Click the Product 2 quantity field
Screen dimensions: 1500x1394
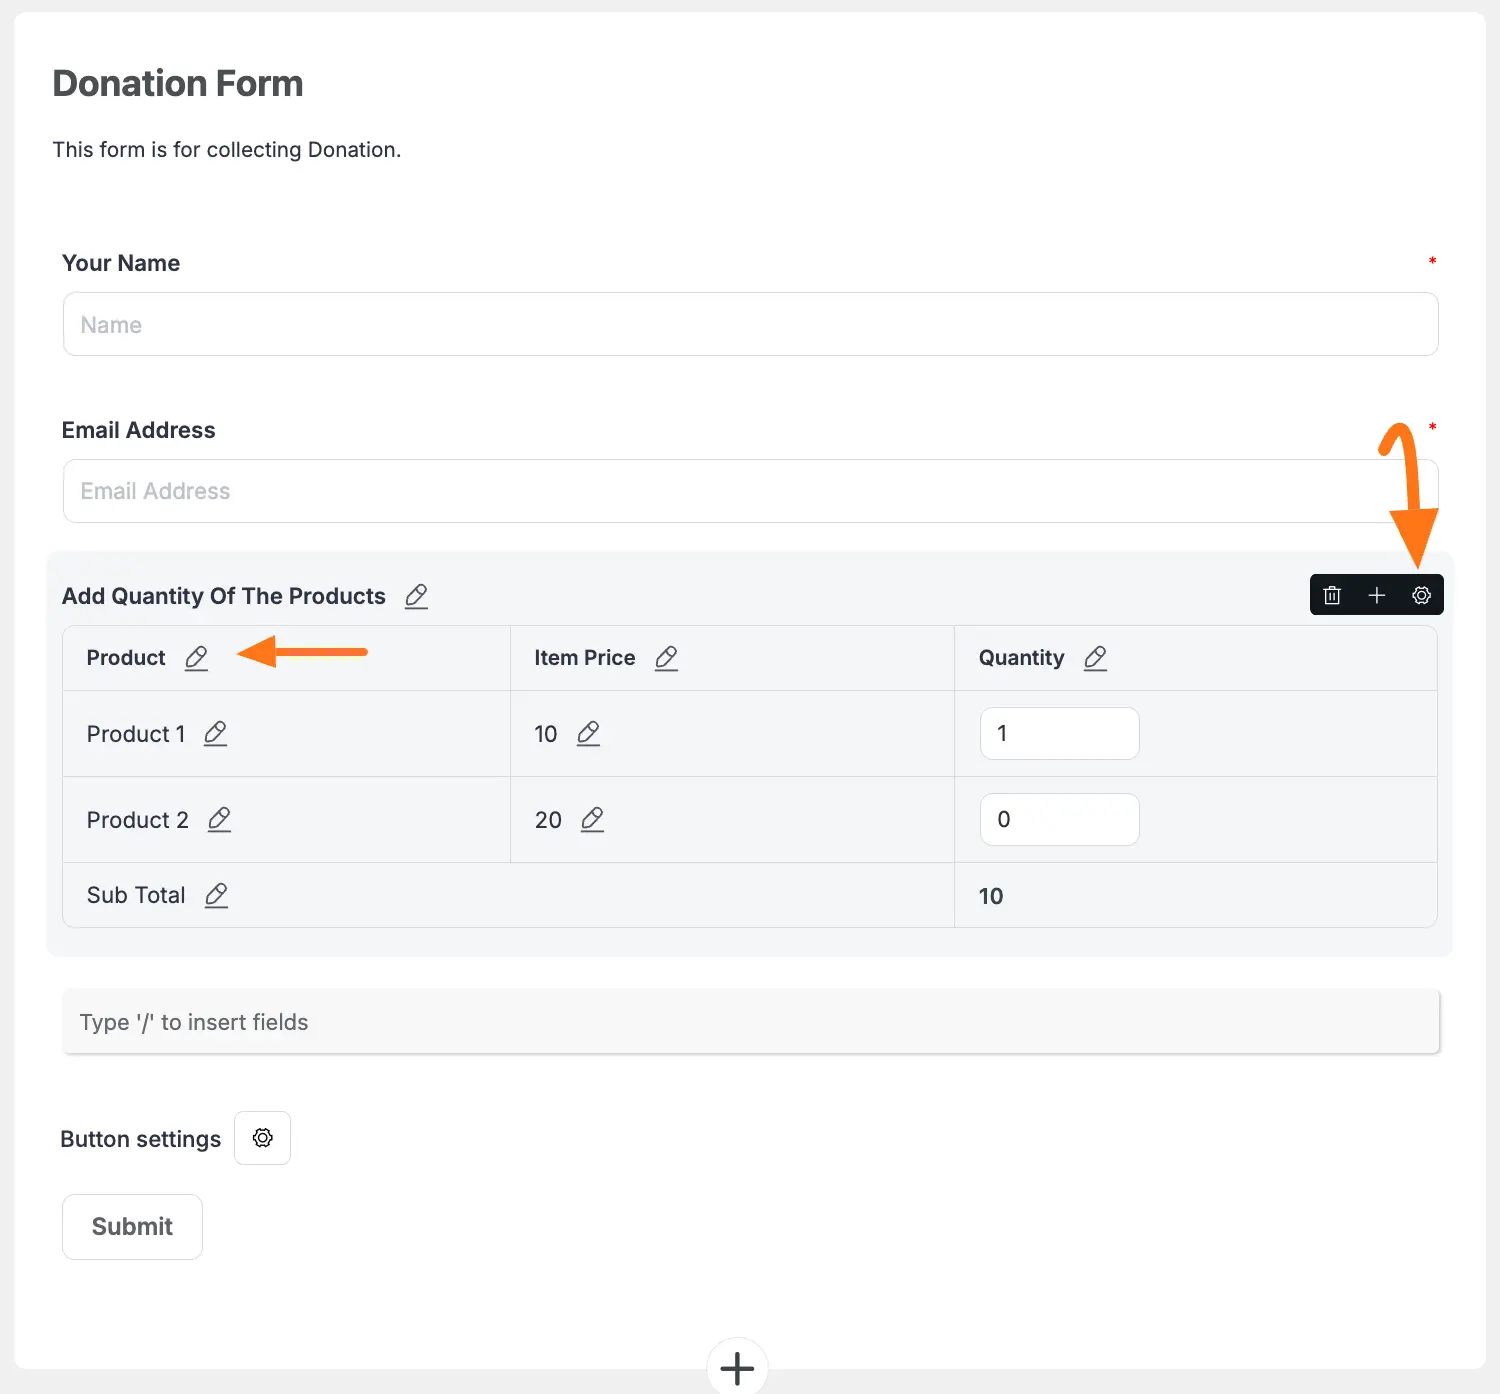click(x=1059, y=820)
